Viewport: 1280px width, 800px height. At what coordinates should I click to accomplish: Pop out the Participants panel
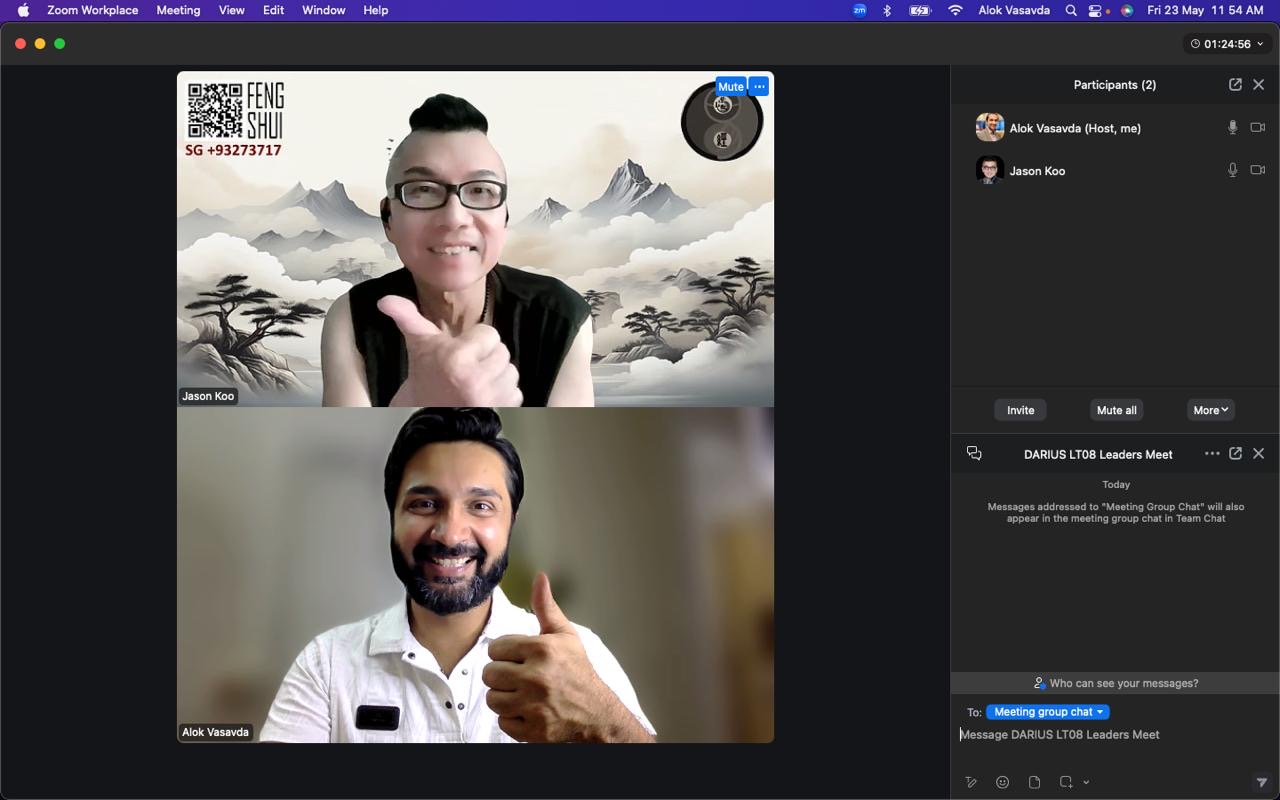1235,85
